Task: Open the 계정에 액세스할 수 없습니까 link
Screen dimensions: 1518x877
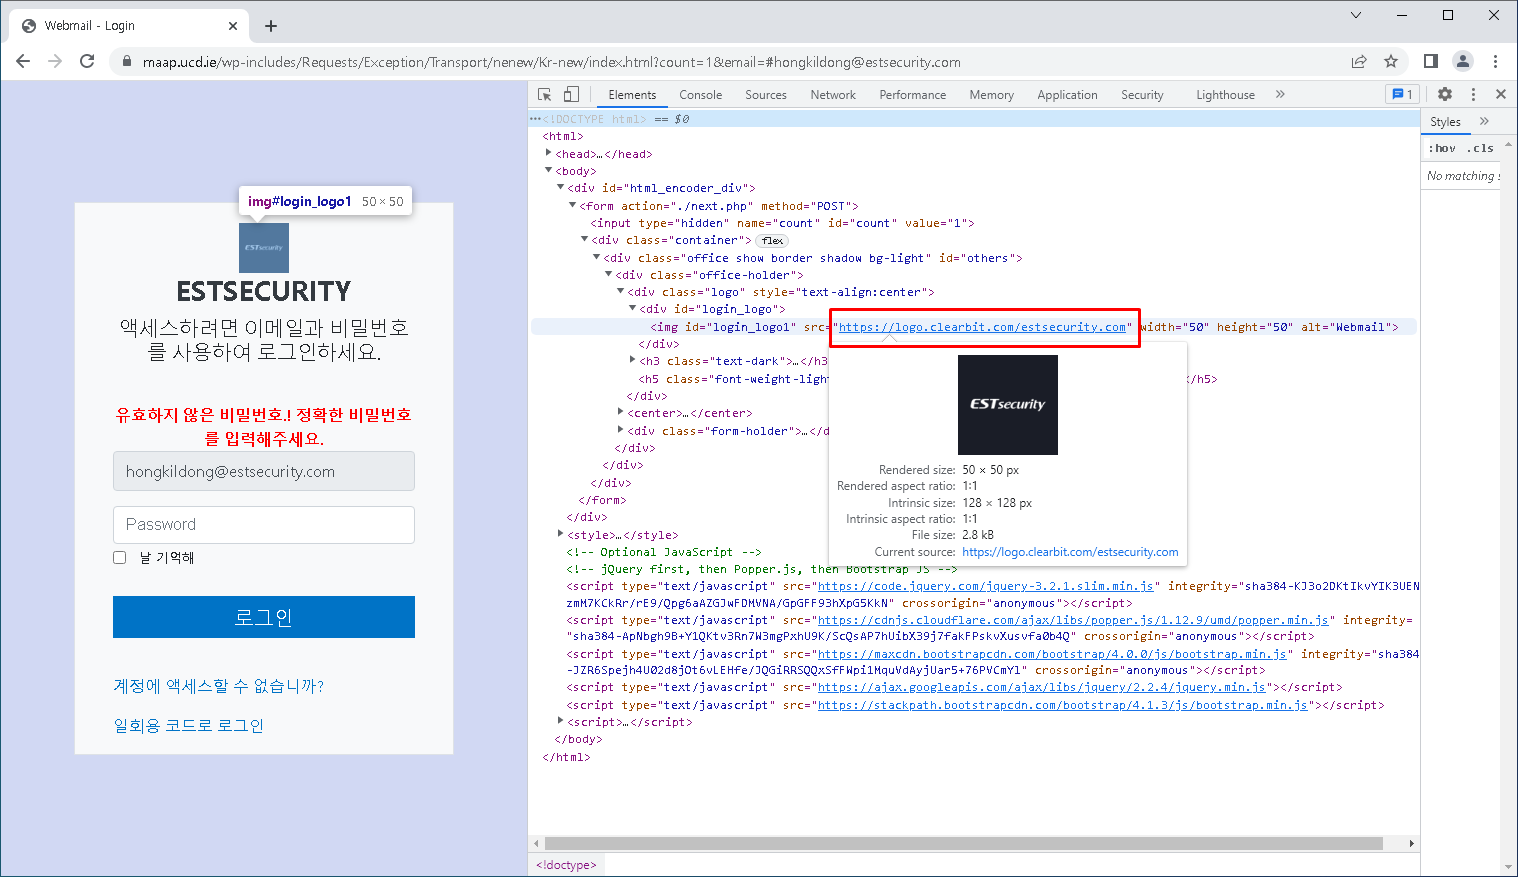Action: pyautogui.click(x=218, y=686)
